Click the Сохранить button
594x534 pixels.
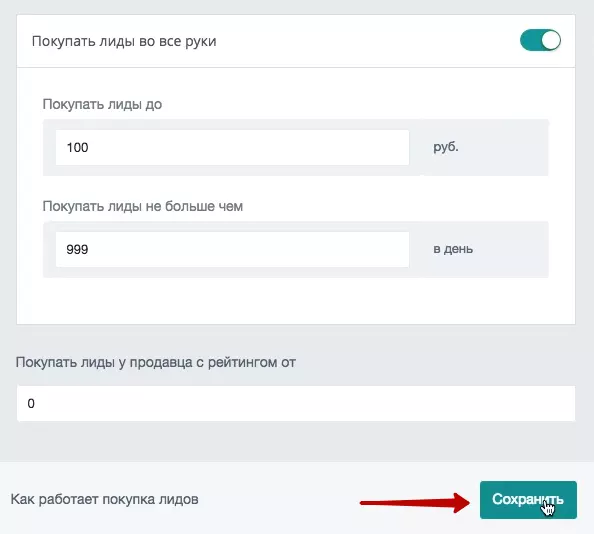point(528,500)
